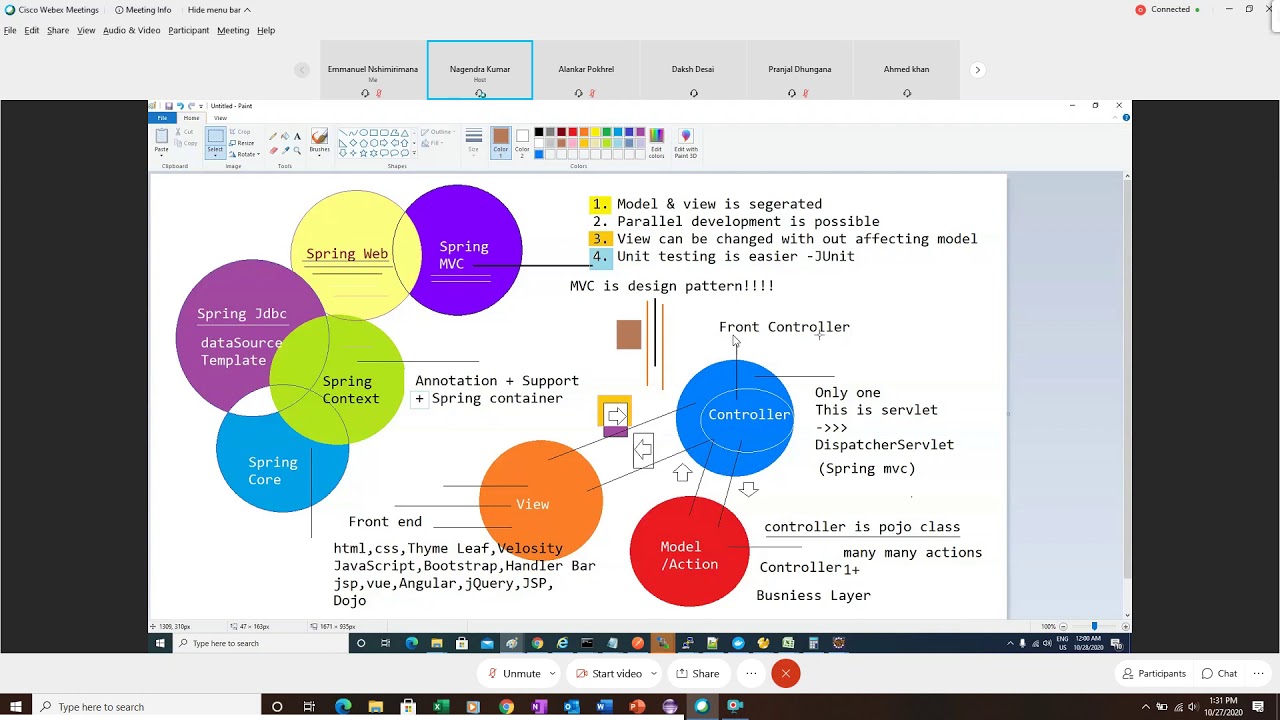Open Start video options arrow

point(653,674)
